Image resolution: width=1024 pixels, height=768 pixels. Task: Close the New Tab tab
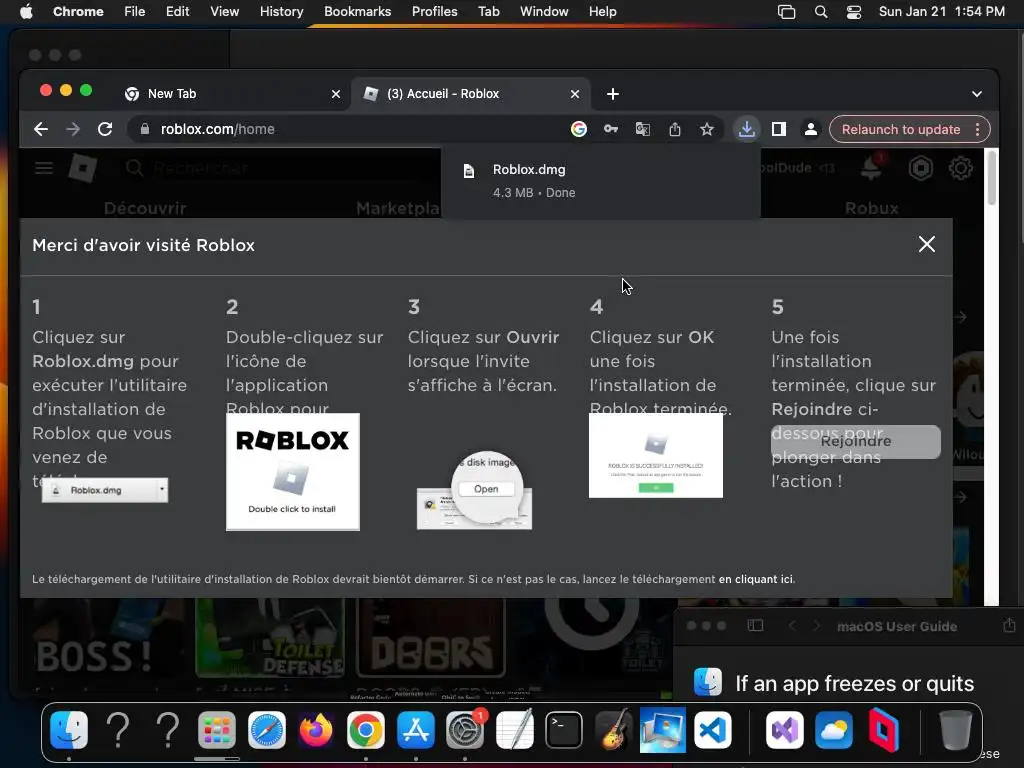[x=336, y=94]
